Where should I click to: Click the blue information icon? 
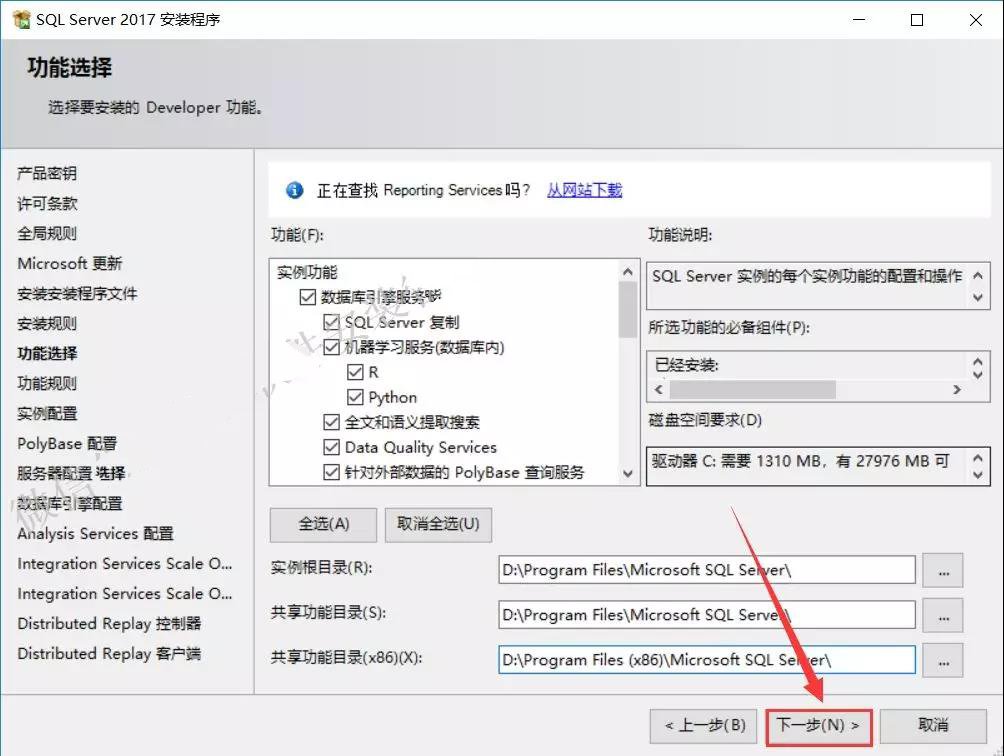[x=295, y=190]
